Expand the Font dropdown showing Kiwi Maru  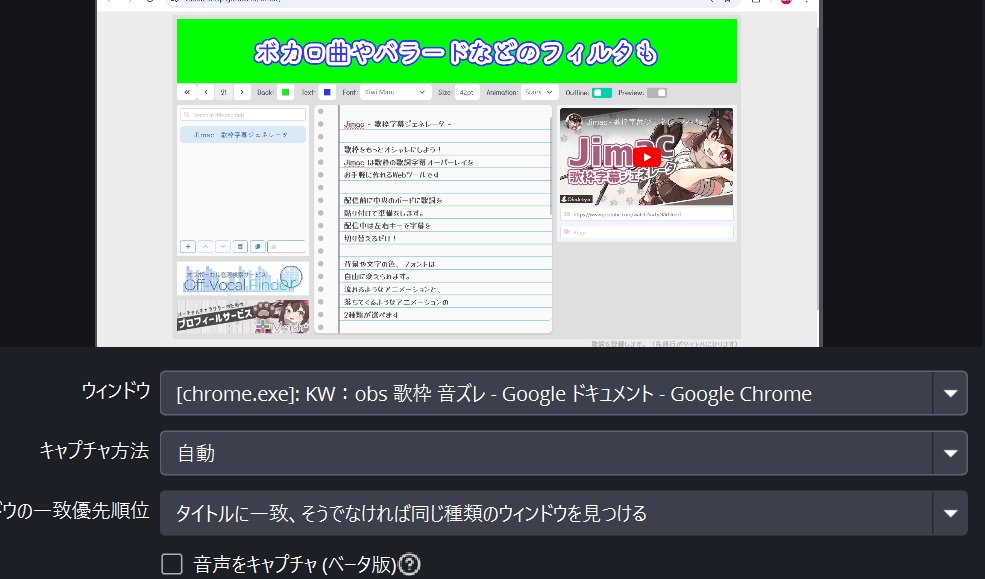396,92
